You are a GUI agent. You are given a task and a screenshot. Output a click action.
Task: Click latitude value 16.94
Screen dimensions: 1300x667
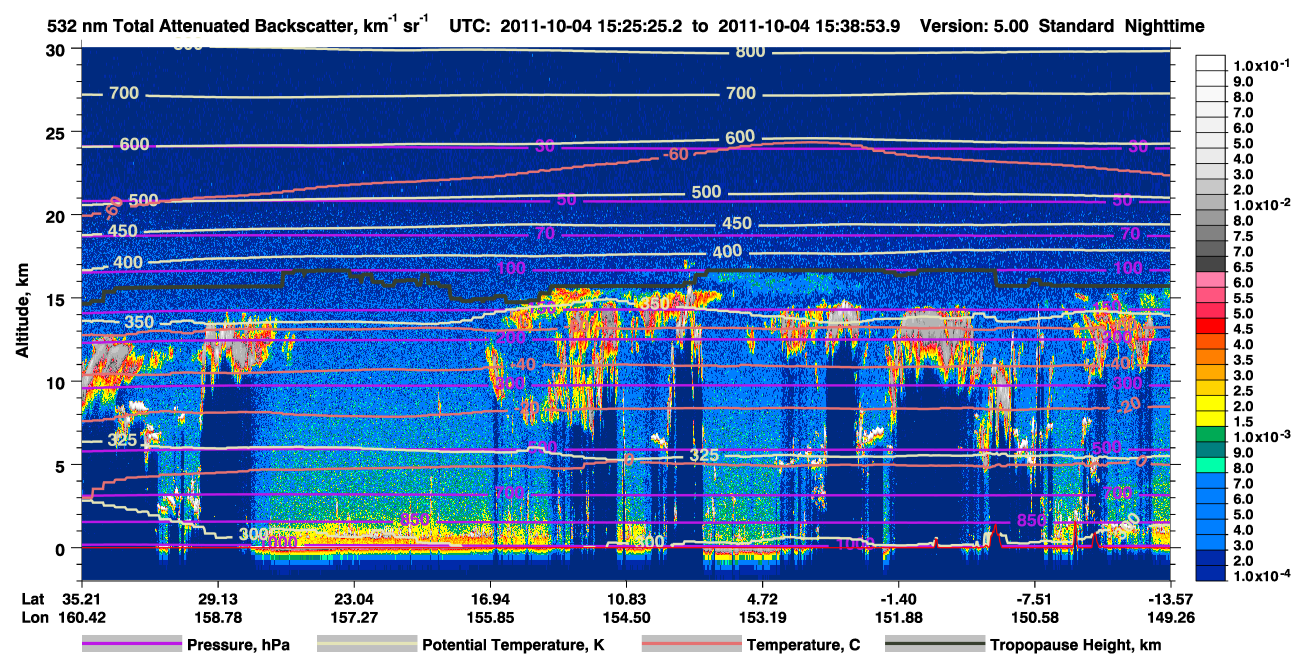point(489,599)
